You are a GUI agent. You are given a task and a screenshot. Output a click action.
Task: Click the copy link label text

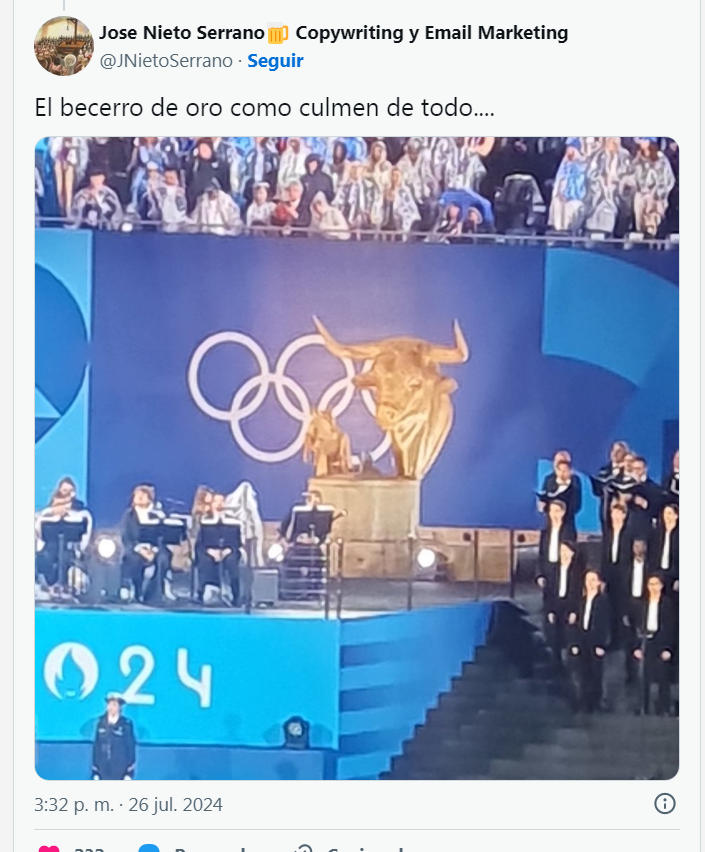click(365, 849)
